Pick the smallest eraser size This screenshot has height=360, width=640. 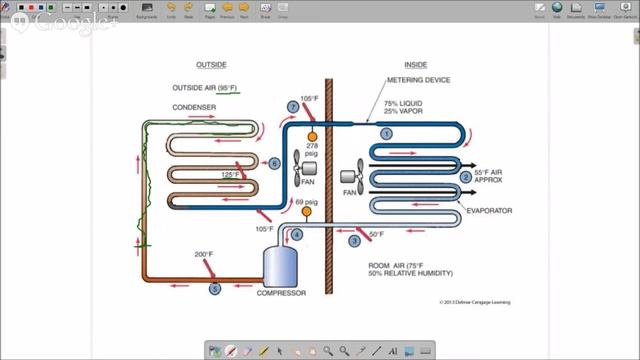tap(104, 7)
